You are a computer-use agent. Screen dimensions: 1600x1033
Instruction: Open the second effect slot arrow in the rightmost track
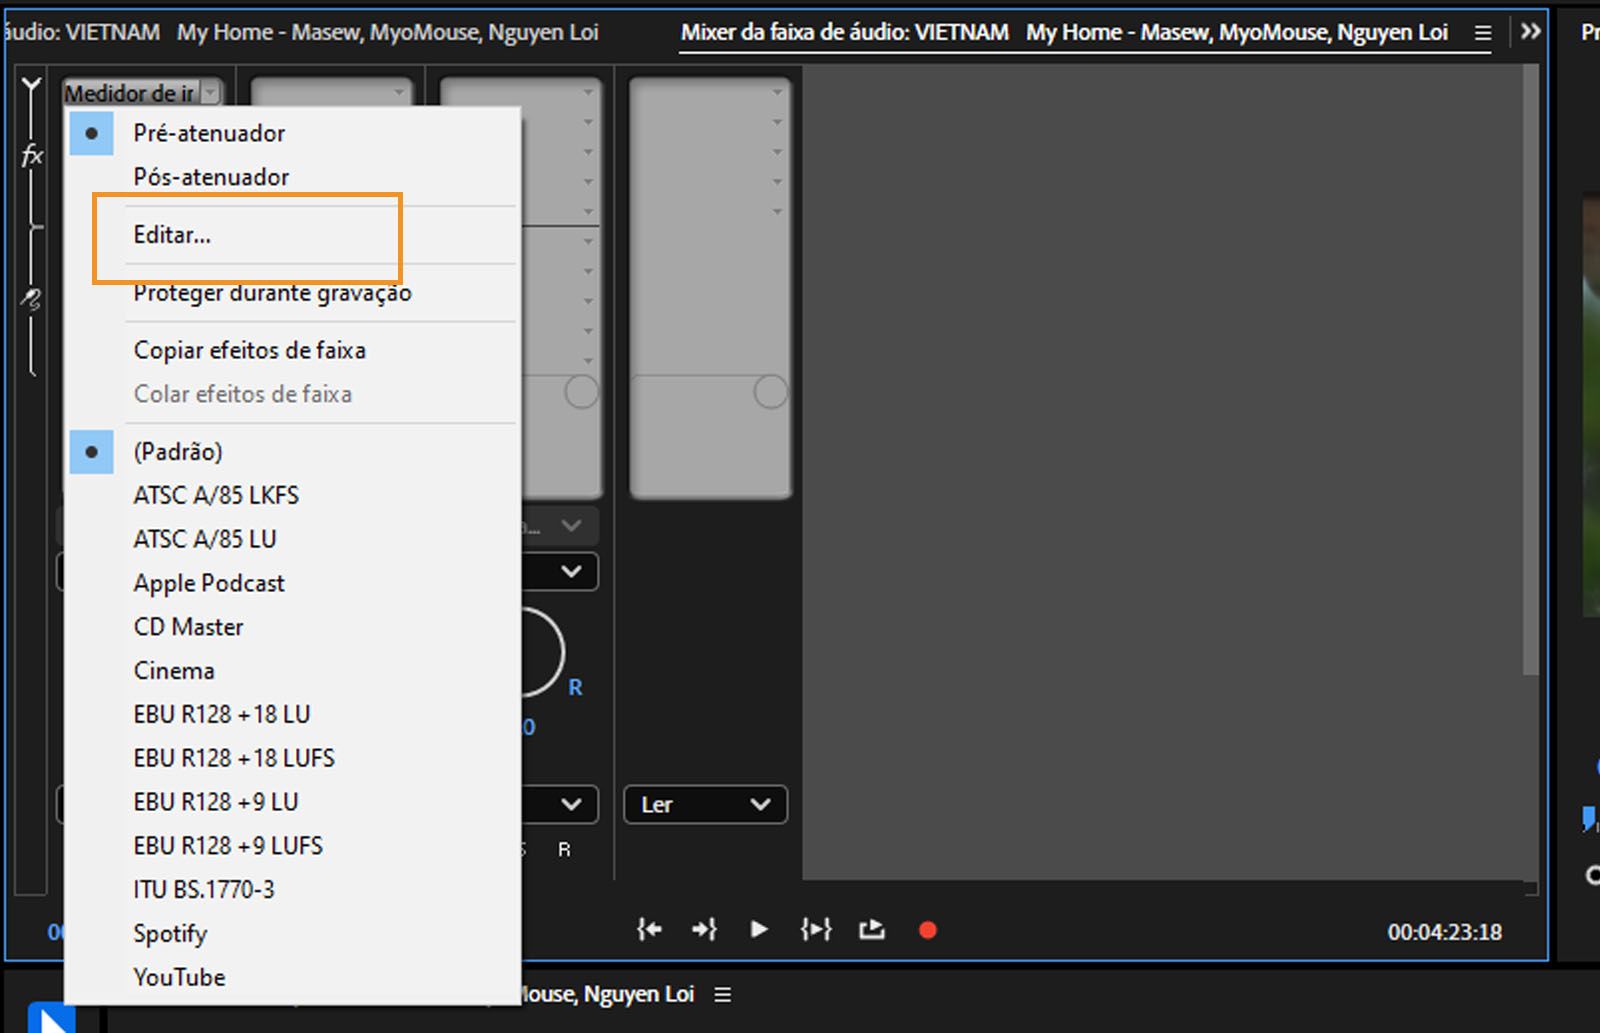[777, 122]
